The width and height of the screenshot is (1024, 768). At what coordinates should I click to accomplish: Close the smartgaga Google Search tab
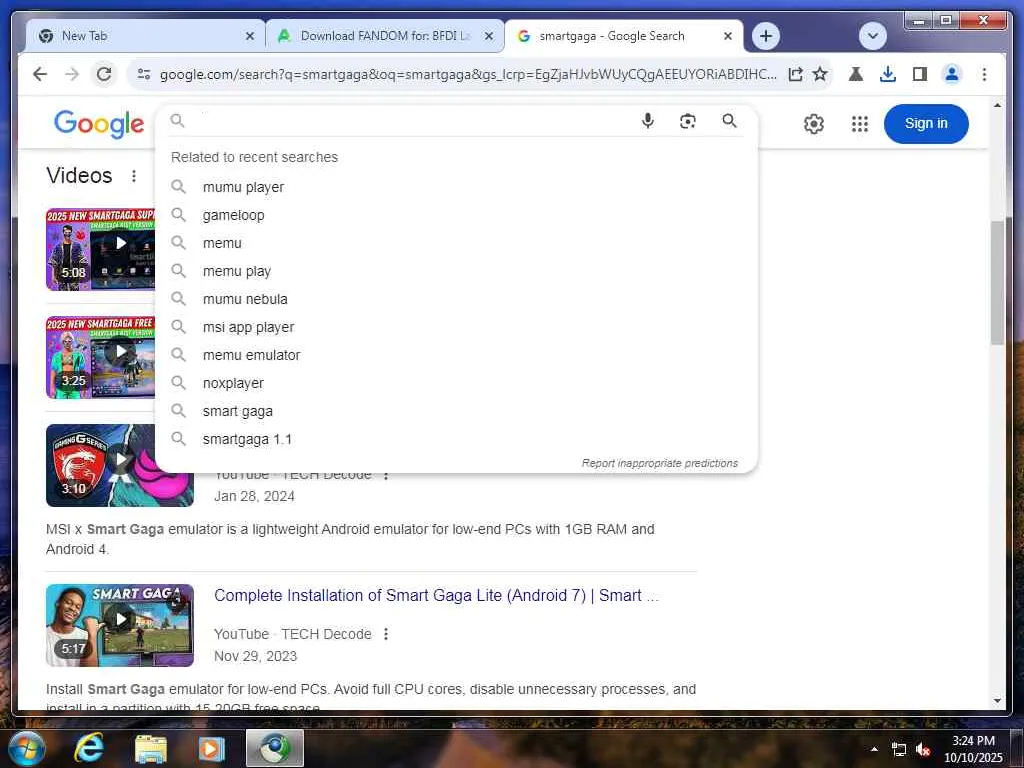coord(728,36)
